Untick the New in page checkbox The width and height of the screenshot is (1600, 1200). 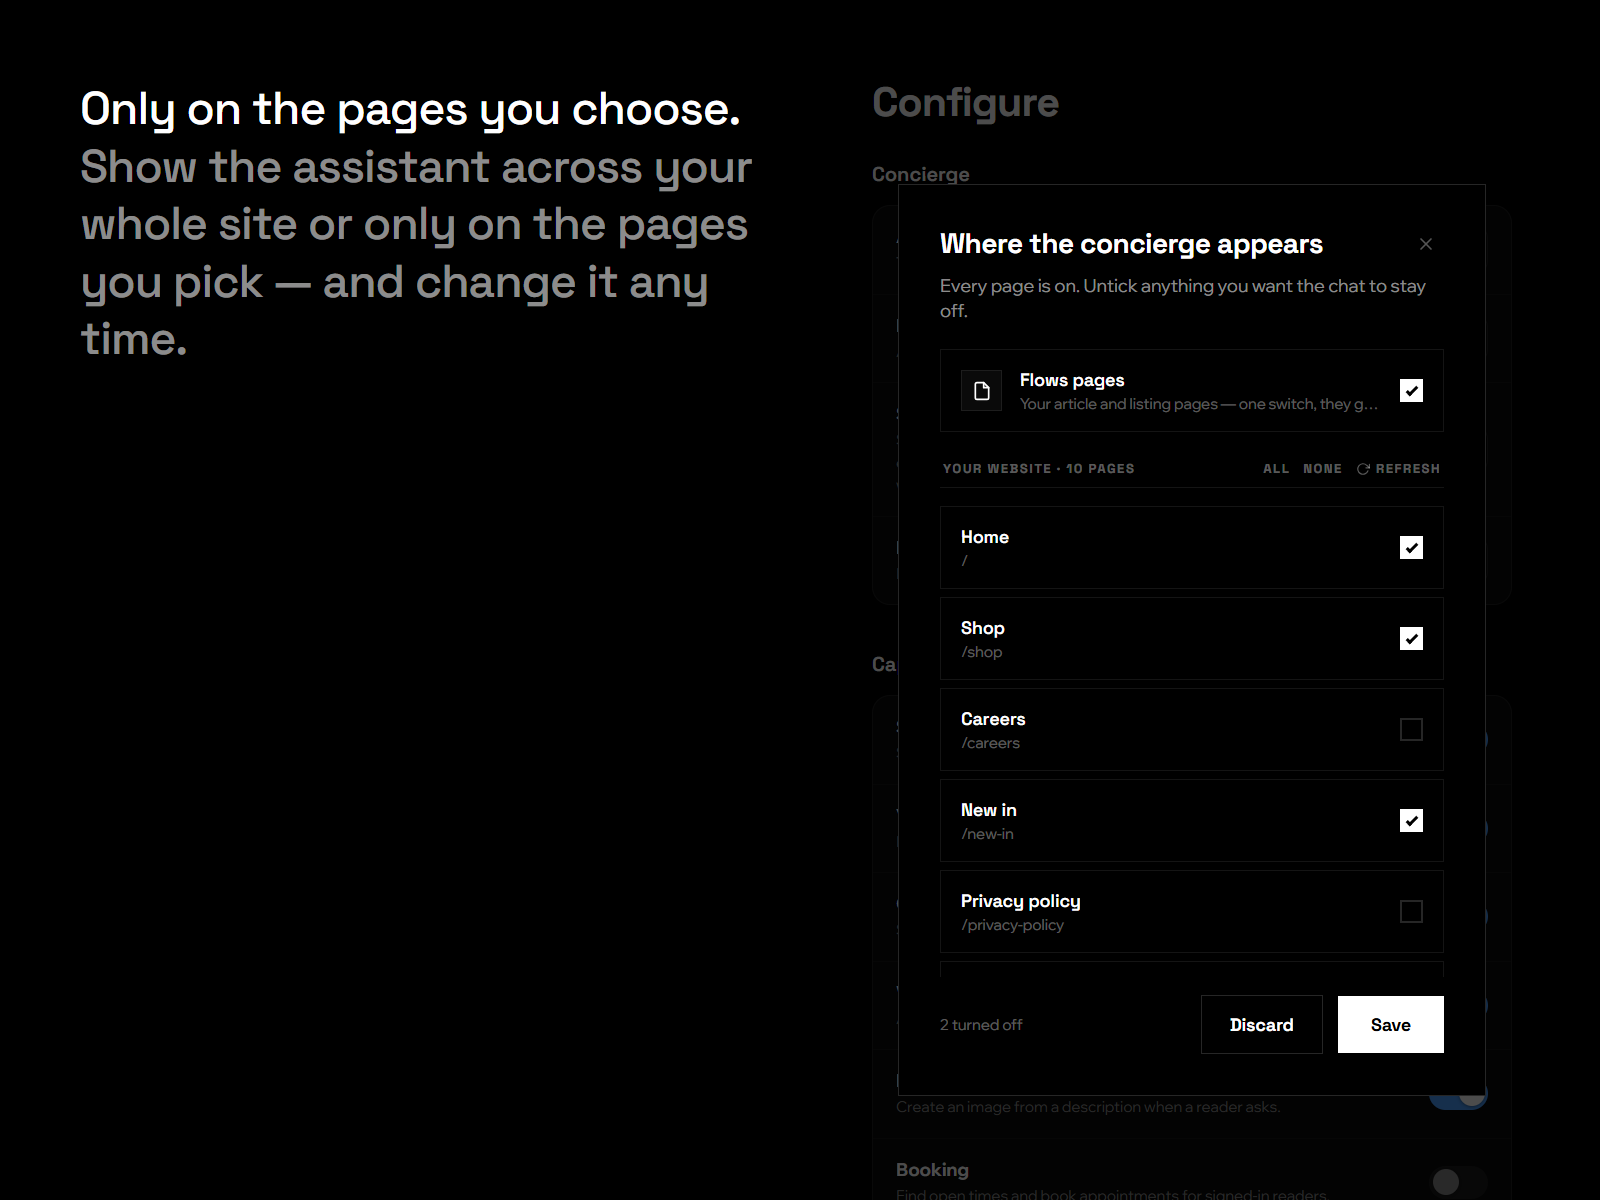coord(1411,821)
